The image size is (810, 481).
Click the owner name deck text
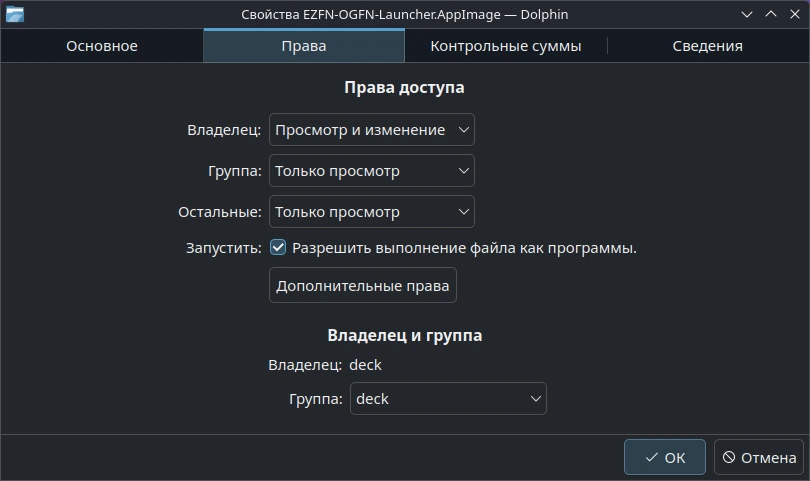[365, 365]
